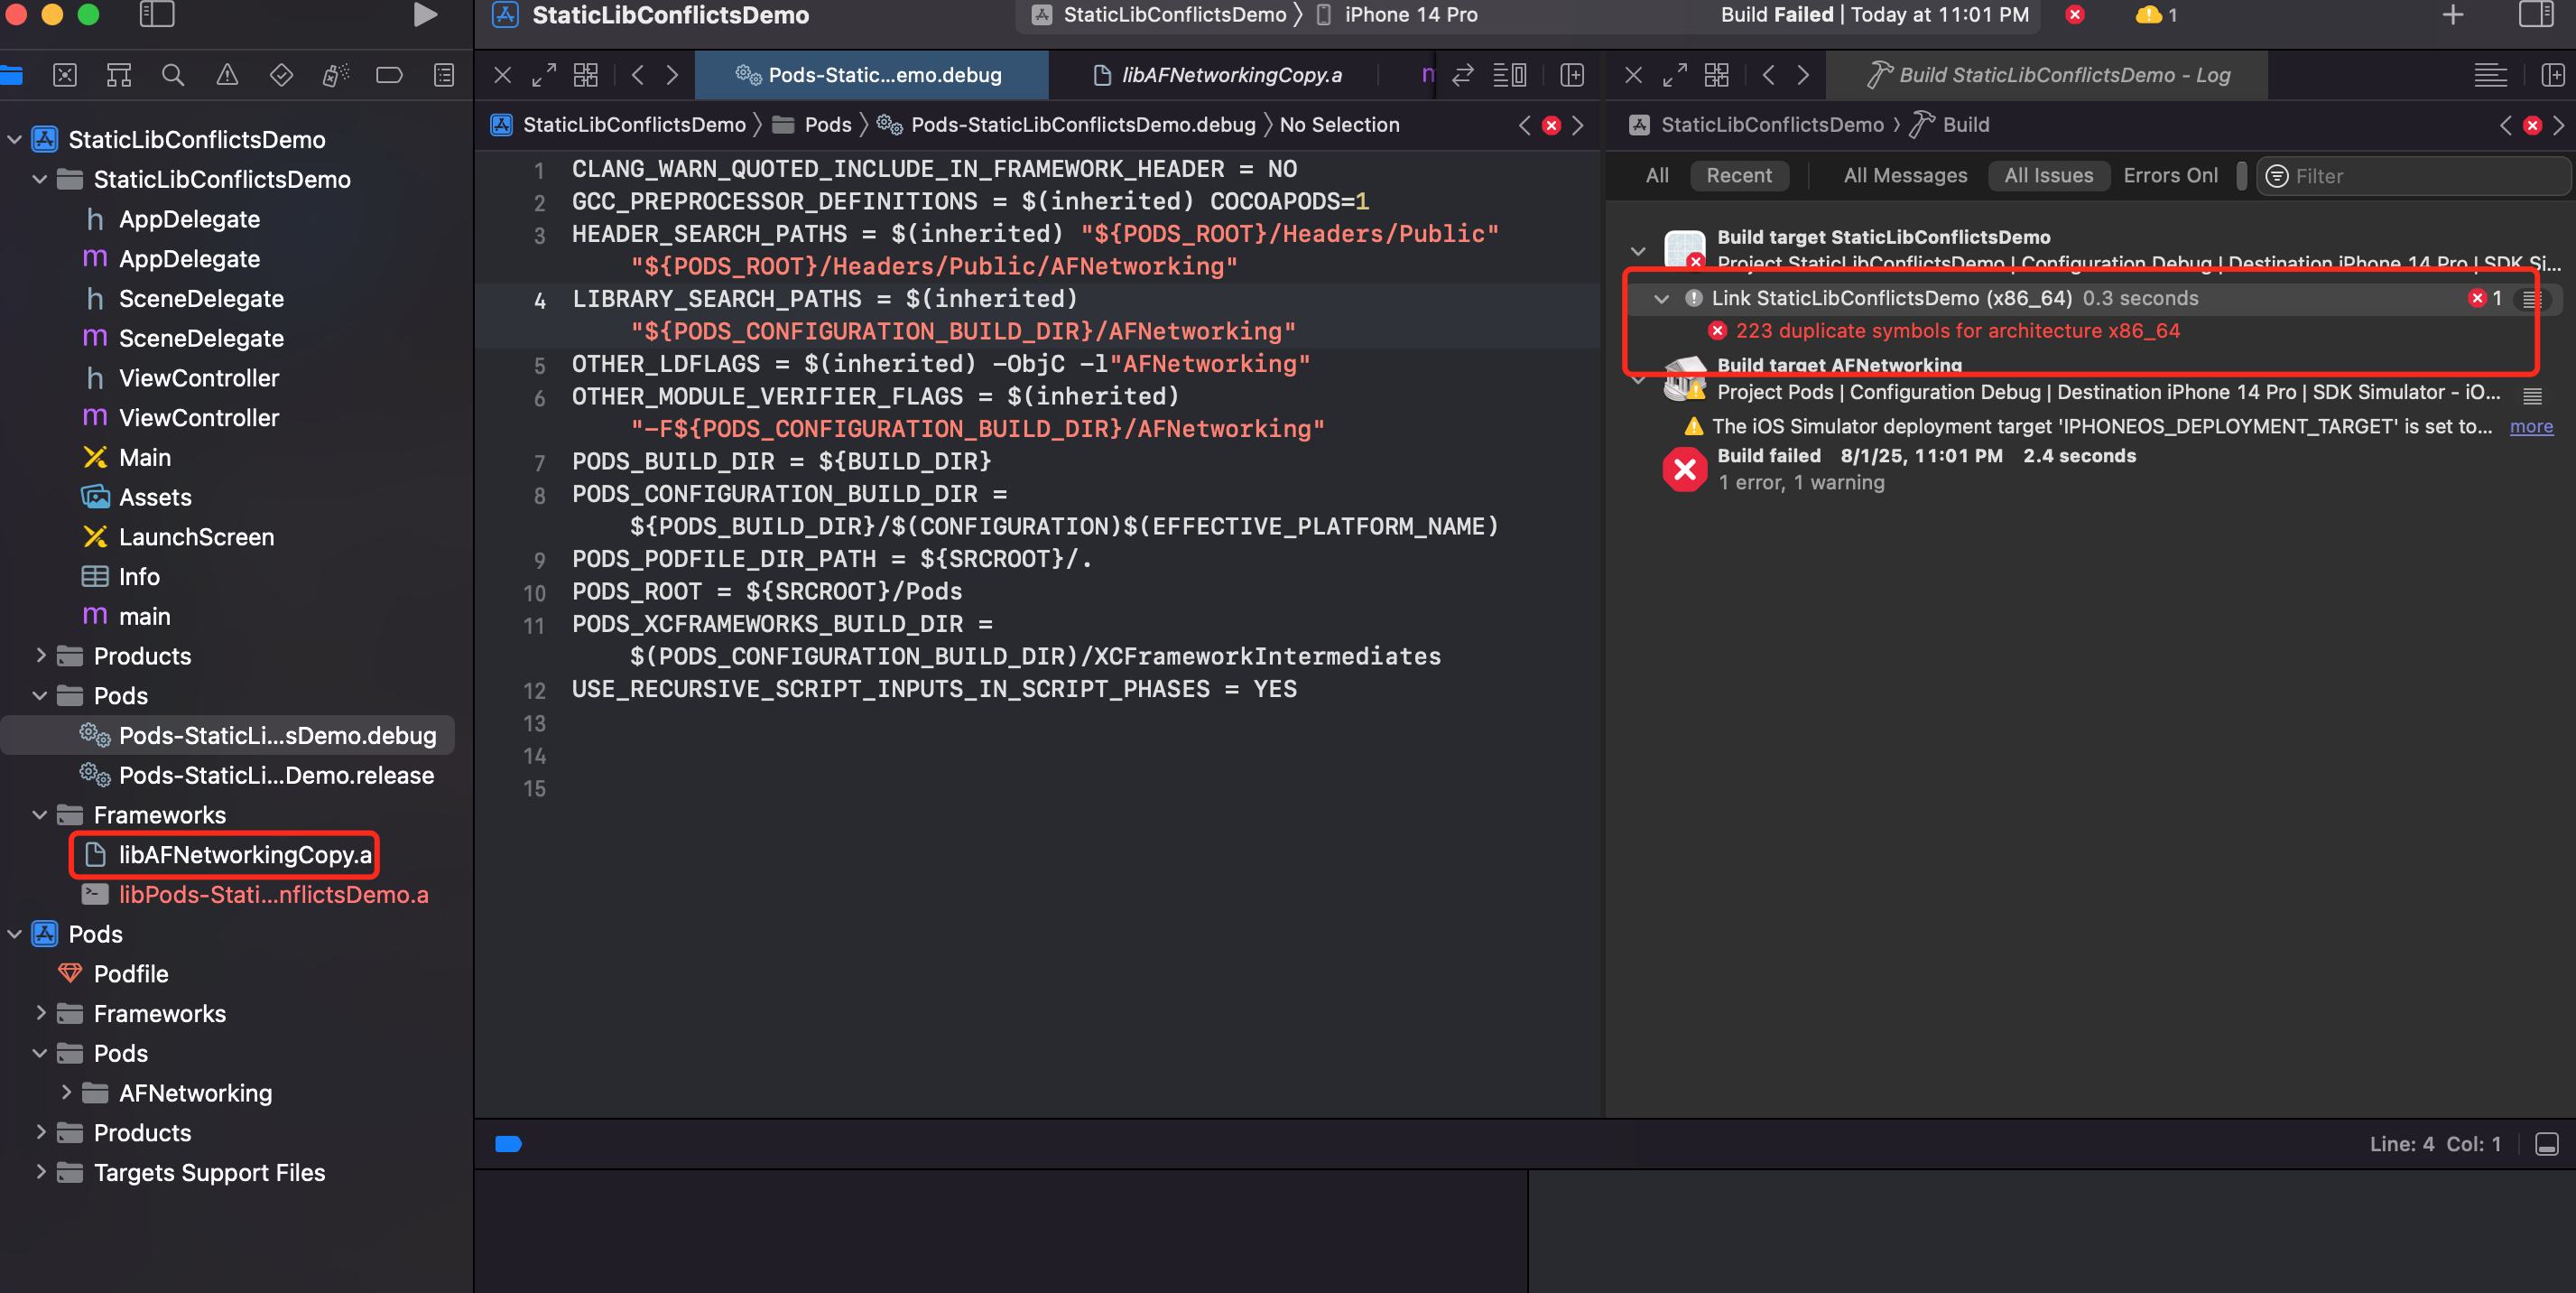This screenshot has width=2576, height=1293.
Task: Expand Targets Support Files group
Action: coord(41,1172)
